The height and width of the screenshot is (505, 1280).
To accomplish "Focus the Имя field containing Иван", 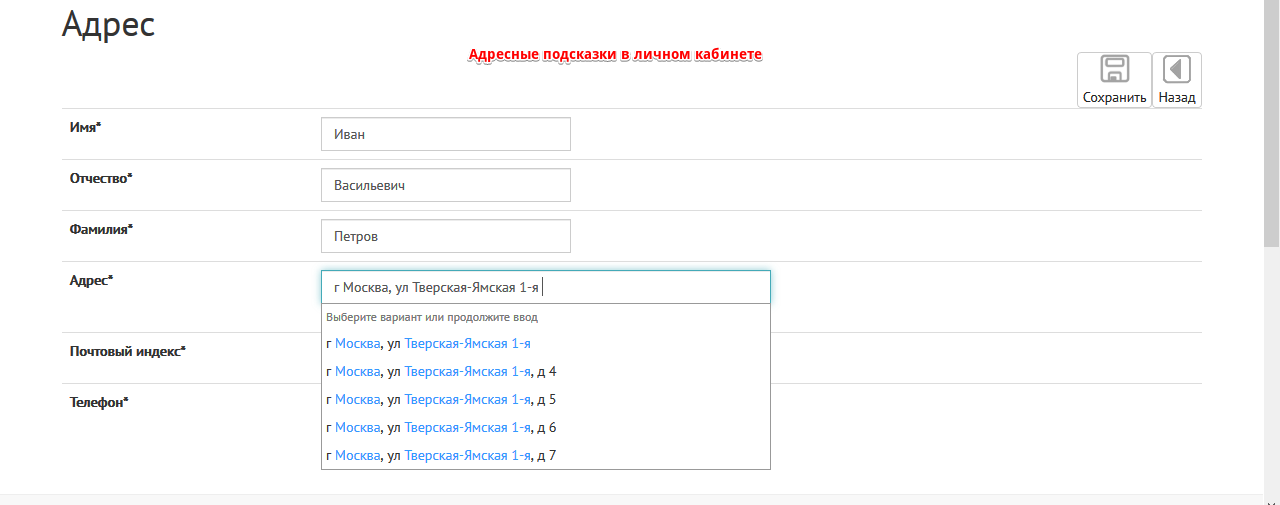I will click(x=446, y=134).
